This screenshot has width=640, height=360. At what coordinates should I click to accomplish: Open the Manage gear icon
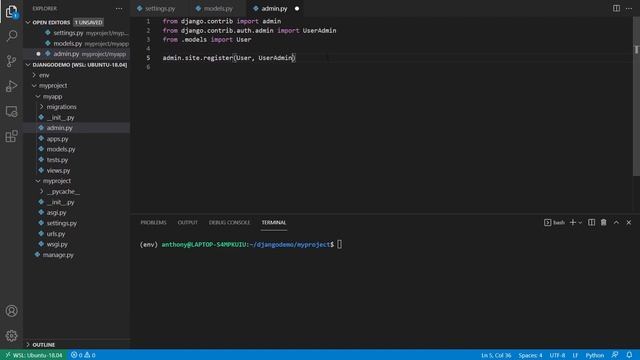11,336
